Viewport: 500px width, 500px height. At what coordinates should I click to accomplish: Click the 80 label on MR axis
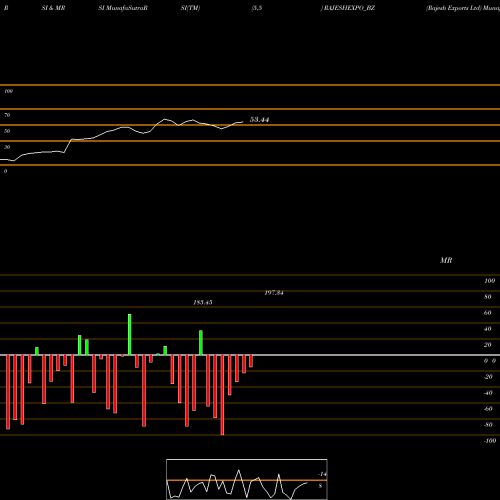tap(488, 297)
